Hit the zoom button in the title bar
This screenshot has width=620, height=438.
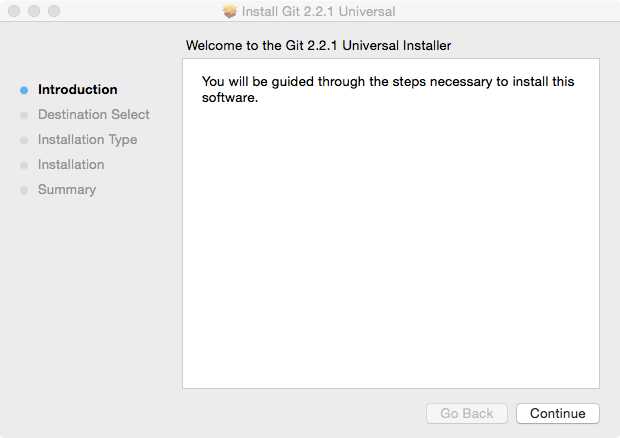pos(54,12)
